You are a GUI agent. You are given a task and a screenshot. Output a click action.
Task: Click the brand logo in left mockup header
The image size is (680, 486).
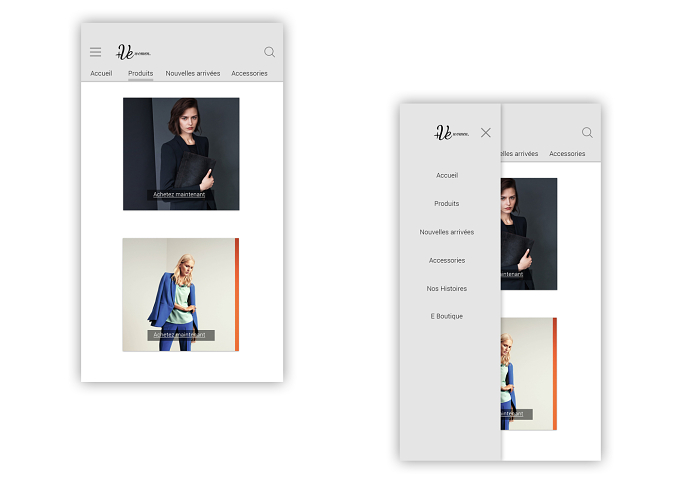coord(133,52)
